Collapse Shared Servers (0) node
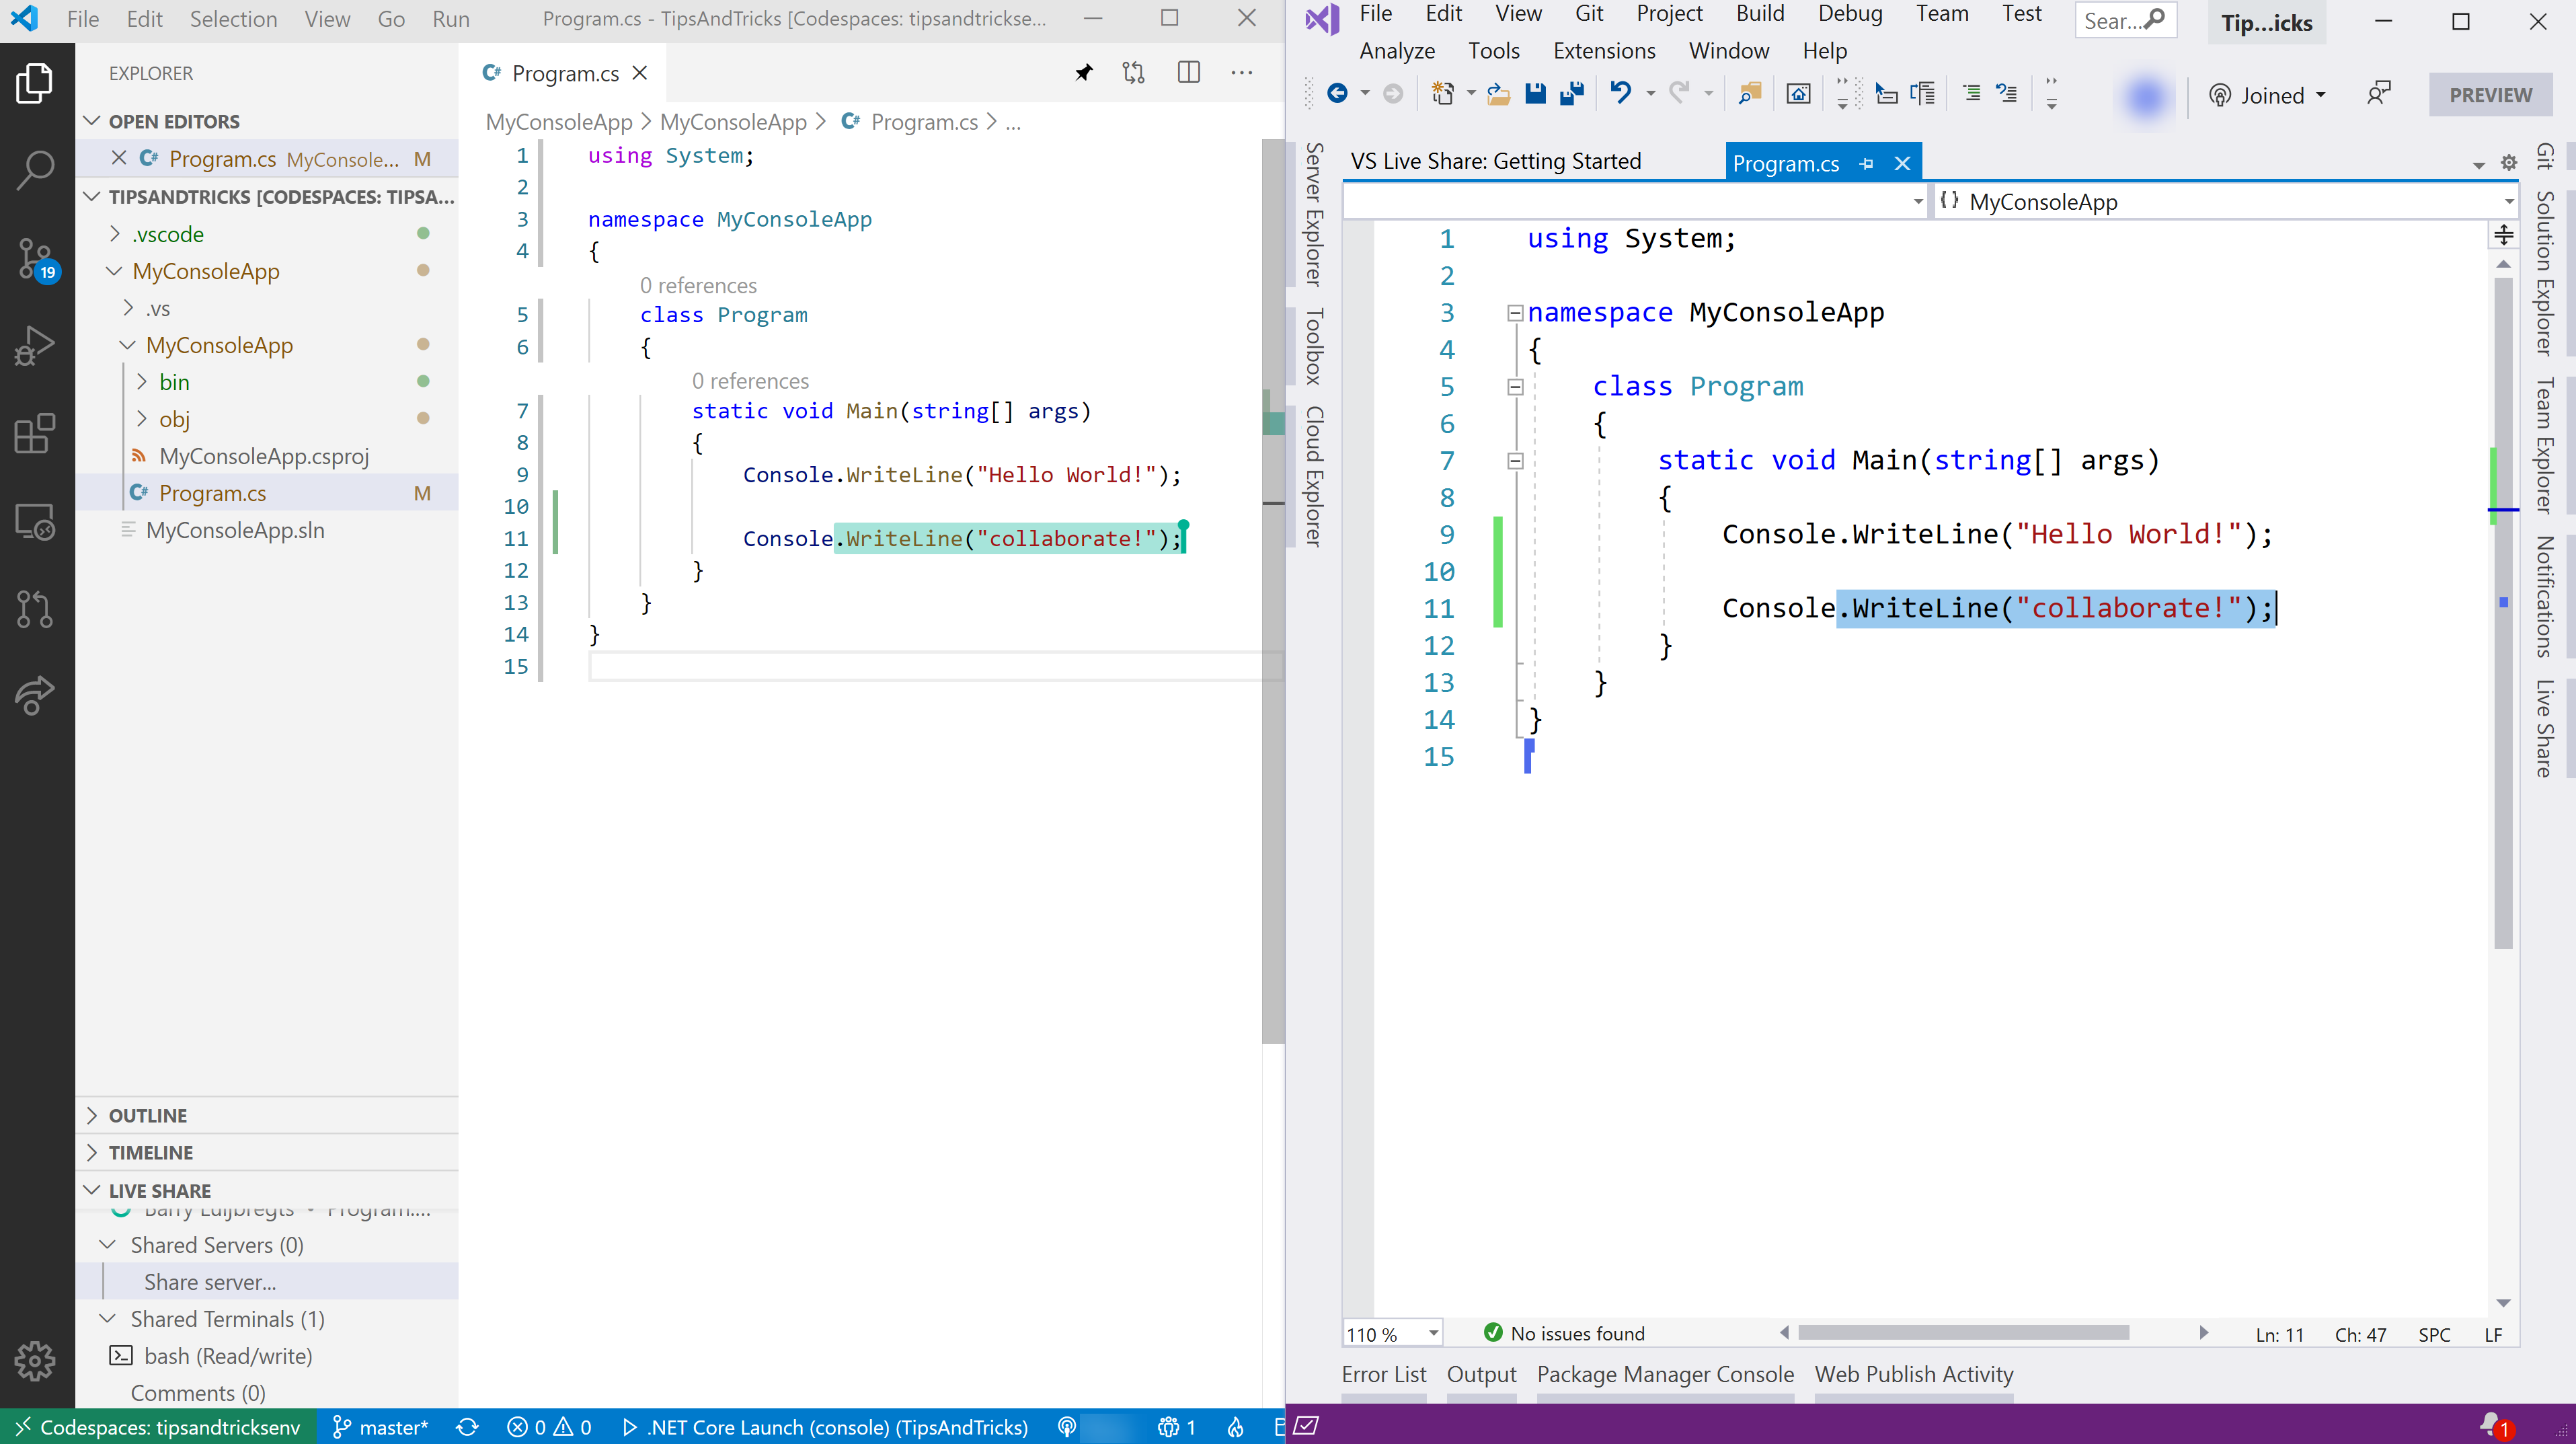Image resolution: width=2576 pixels, height=1444 pixels. tap(107, 1245)
